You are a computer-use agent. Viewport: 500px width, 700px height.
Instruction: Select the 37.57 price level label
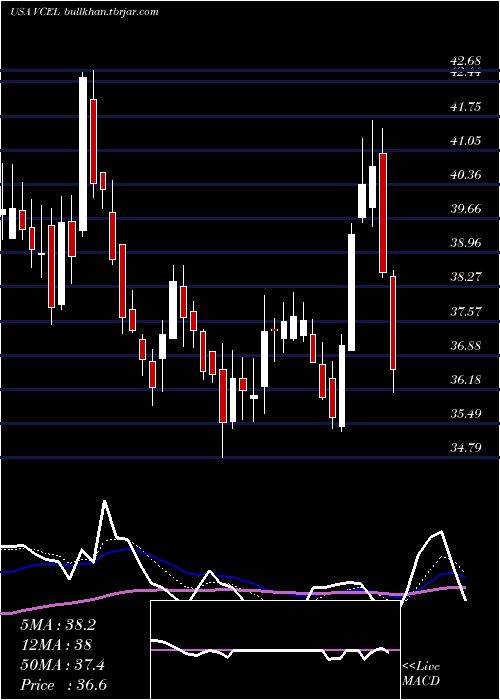[466, 312]
